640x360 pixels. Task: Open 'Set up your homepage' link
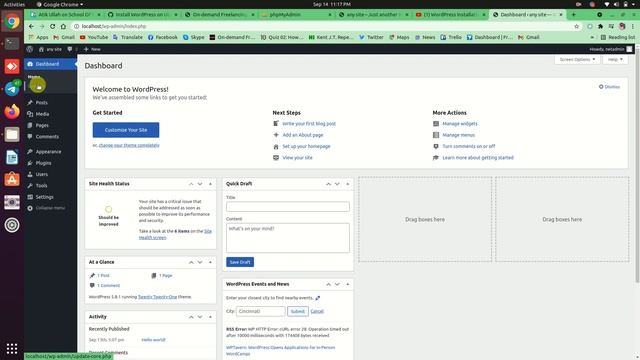306,146
